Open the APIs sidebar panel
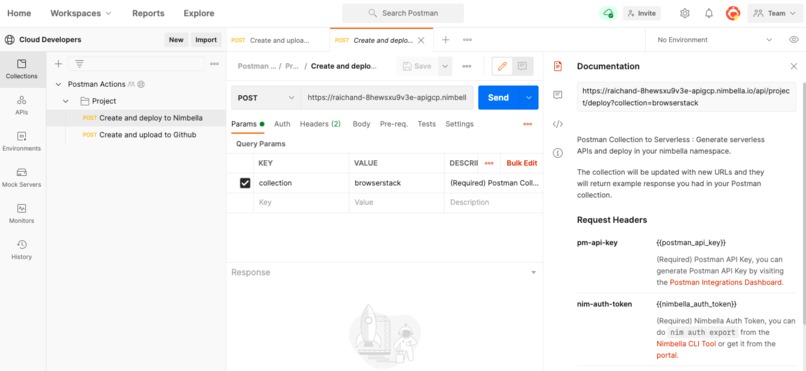The image size is (806, 371). [x=22, y=105]
